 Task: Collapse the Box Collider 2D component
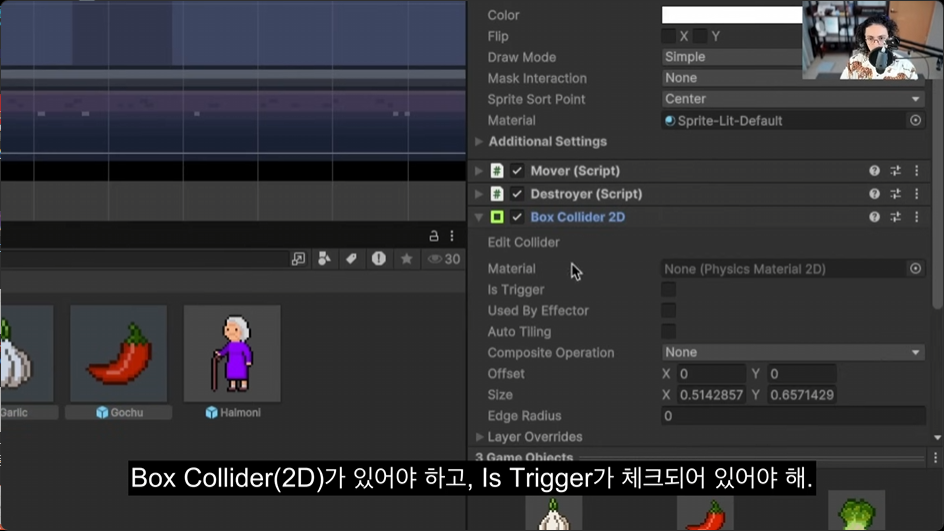[x=479, y=217]
